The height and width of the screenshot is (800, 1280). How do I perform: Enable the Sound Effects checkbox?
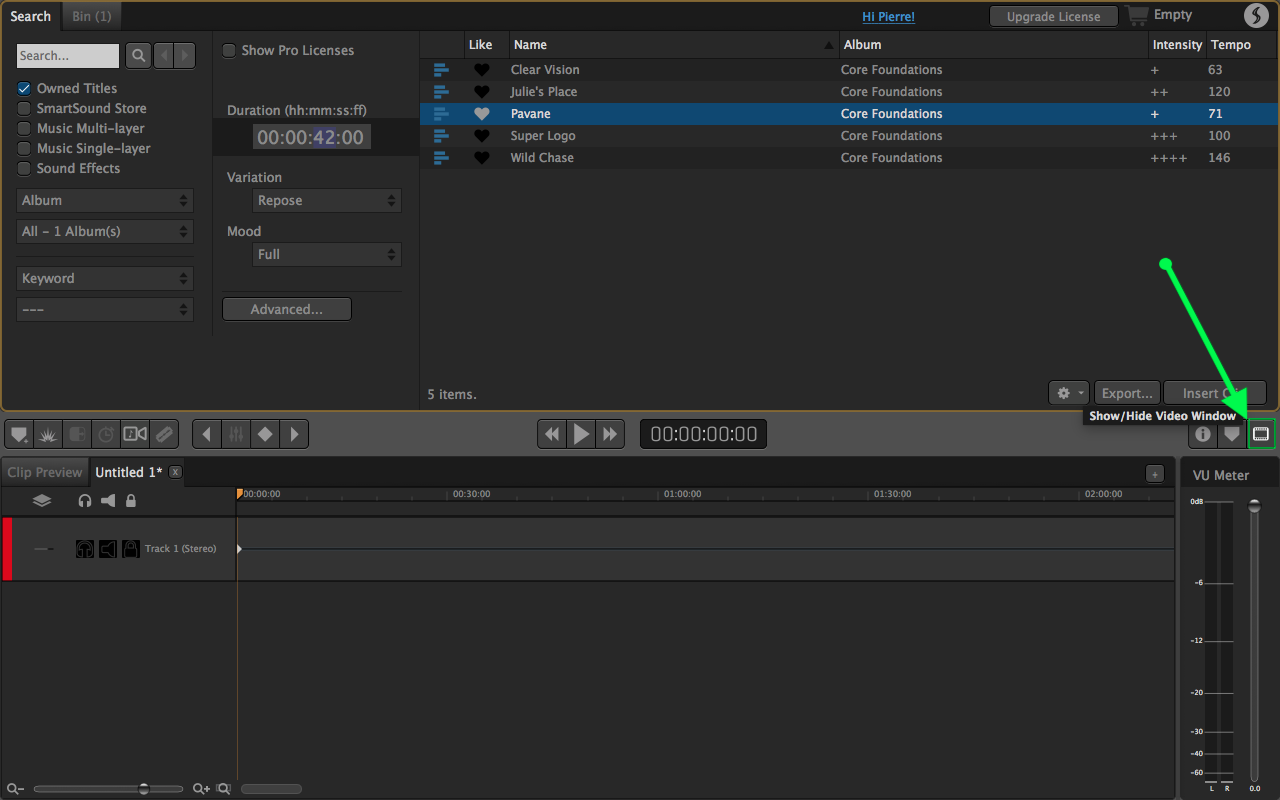point(24,168)
